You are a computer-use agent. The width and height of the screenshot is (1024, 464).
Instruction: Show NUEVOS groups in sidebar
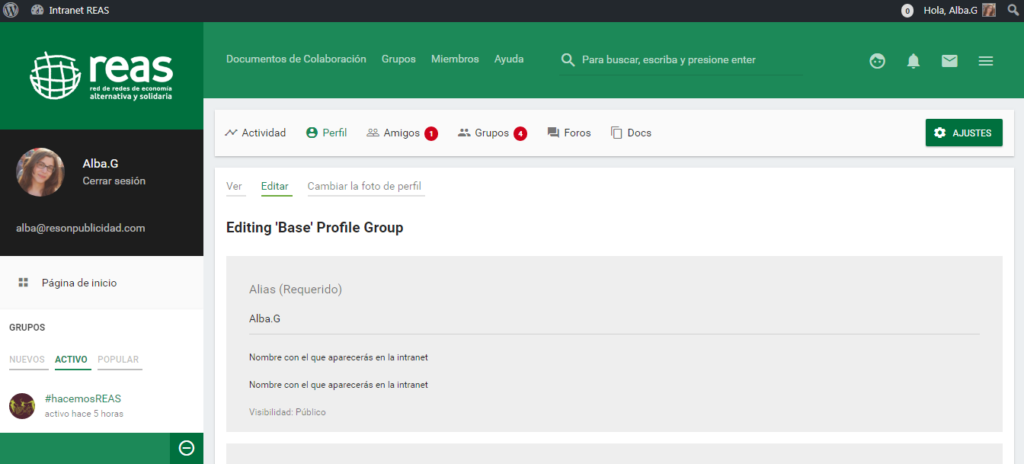point(27,360)
